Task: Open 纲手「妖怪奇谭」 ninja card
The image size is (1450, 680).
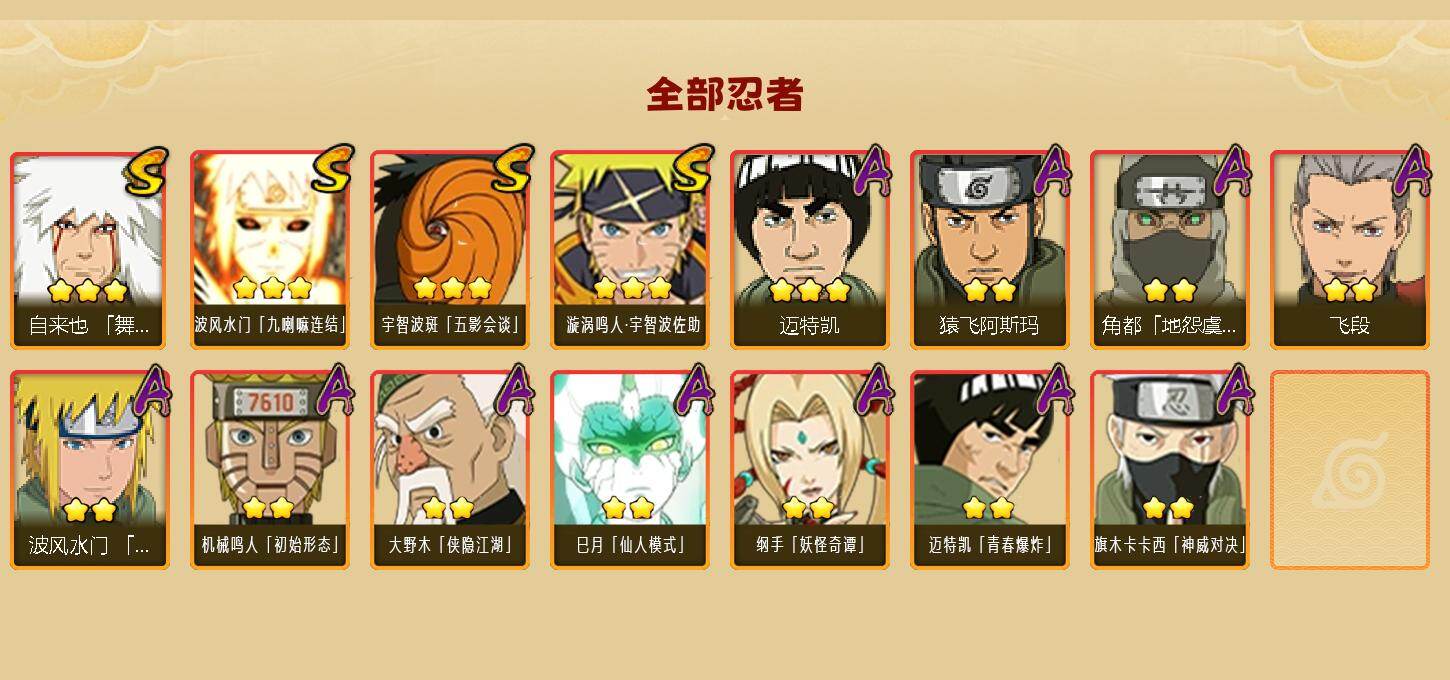Action: click(x=810, y=470)
